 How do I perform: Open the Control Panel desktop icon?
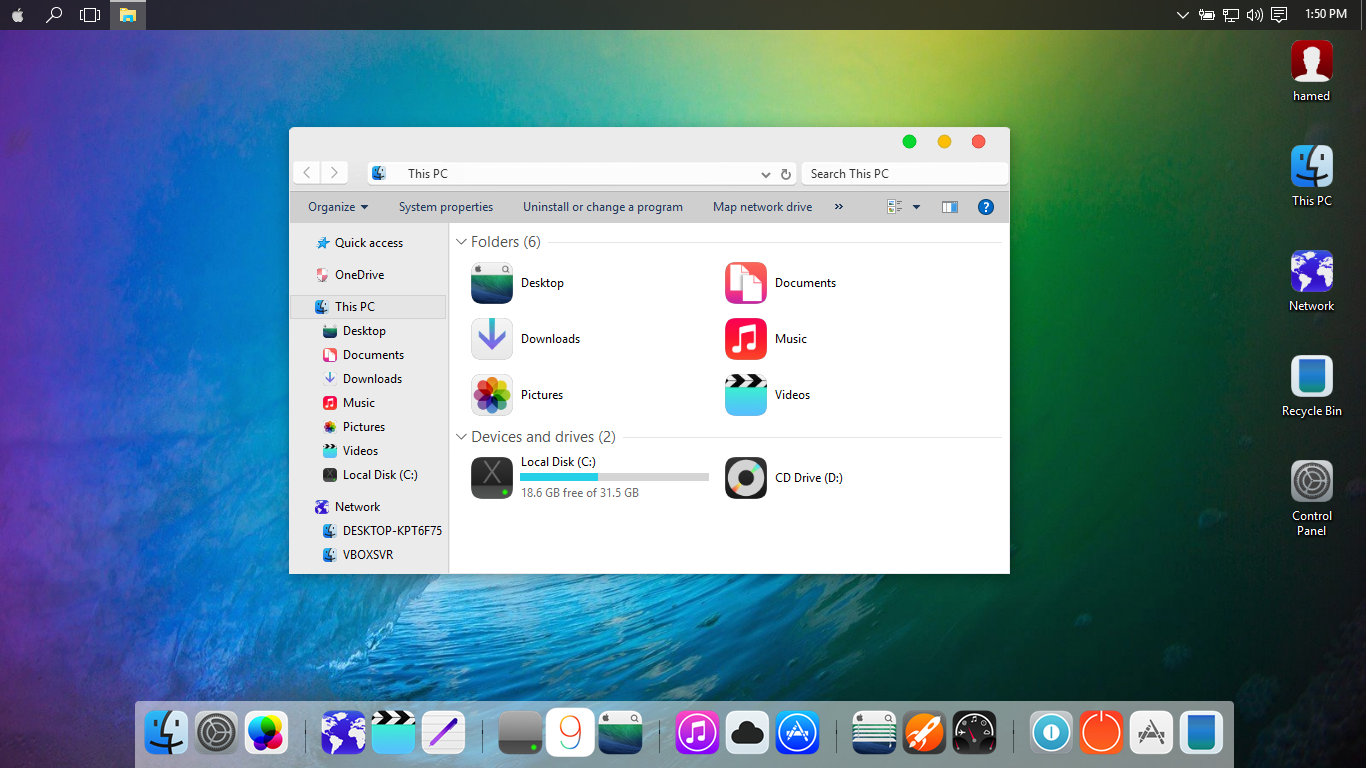(1311, 499)
